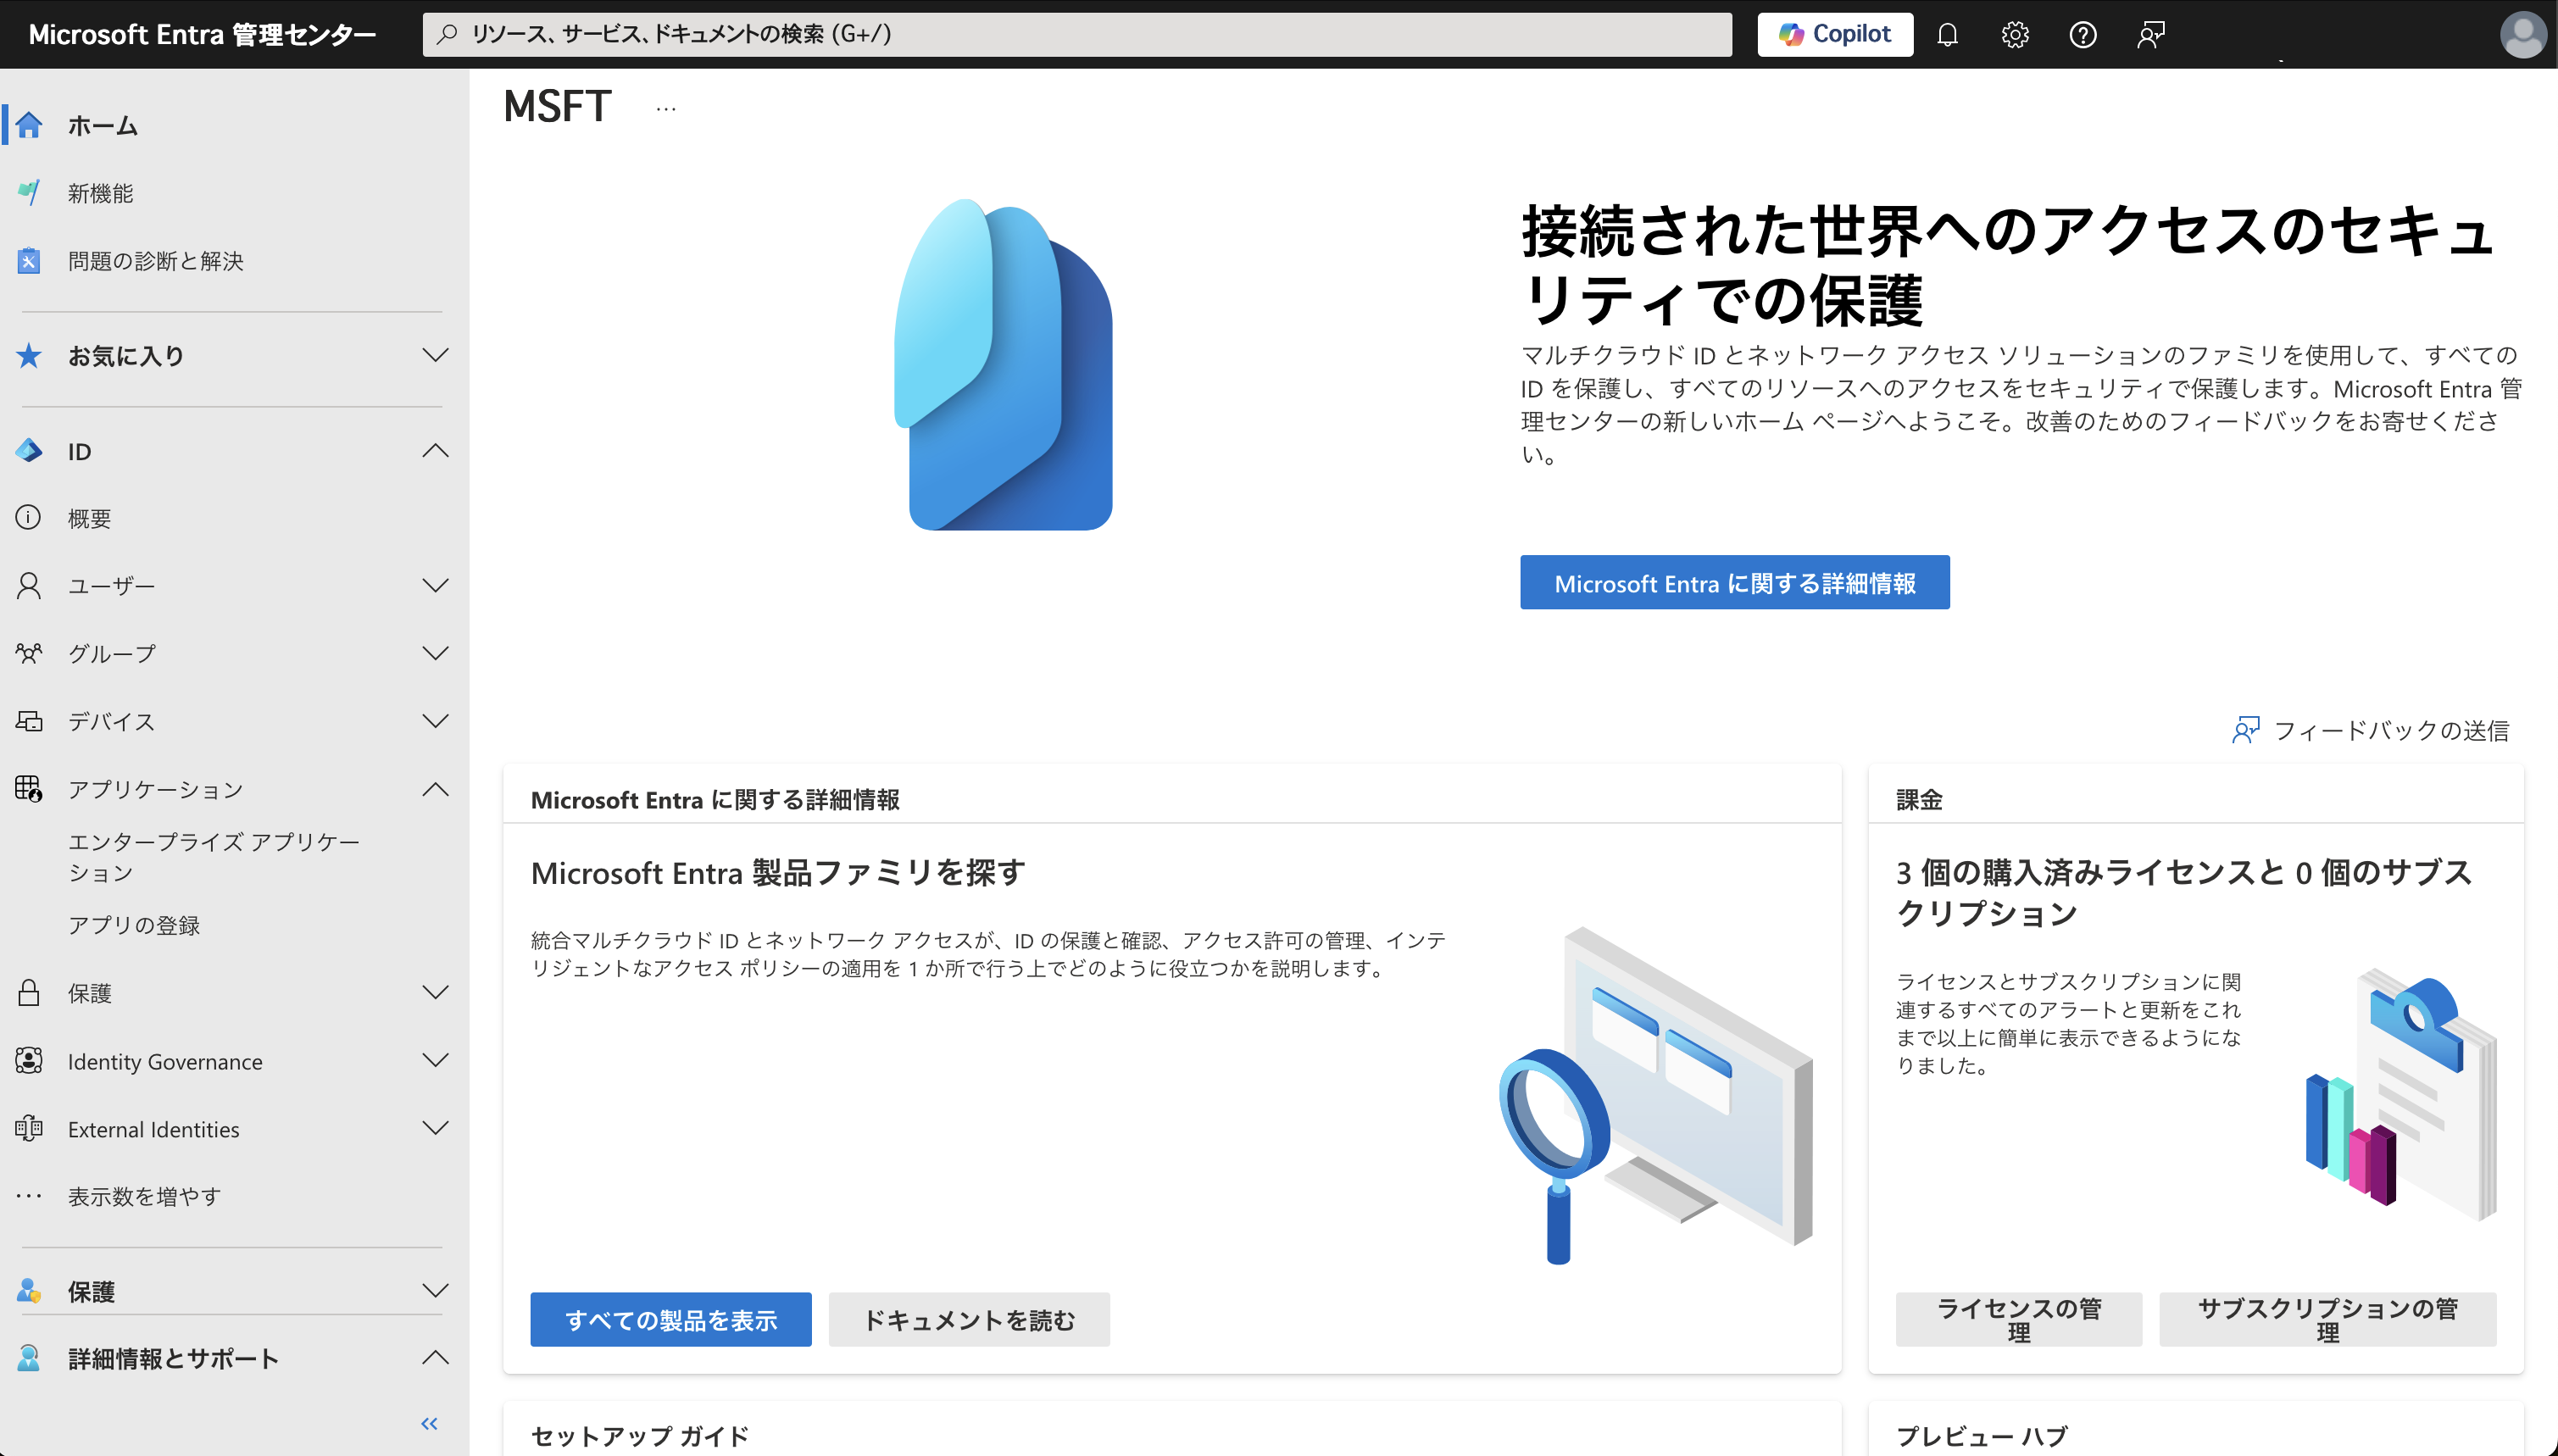The width and height of the screenshot is (2558, 1456).
Task: Click the billing clipboard illustration
Action: click(2400, 1093)
